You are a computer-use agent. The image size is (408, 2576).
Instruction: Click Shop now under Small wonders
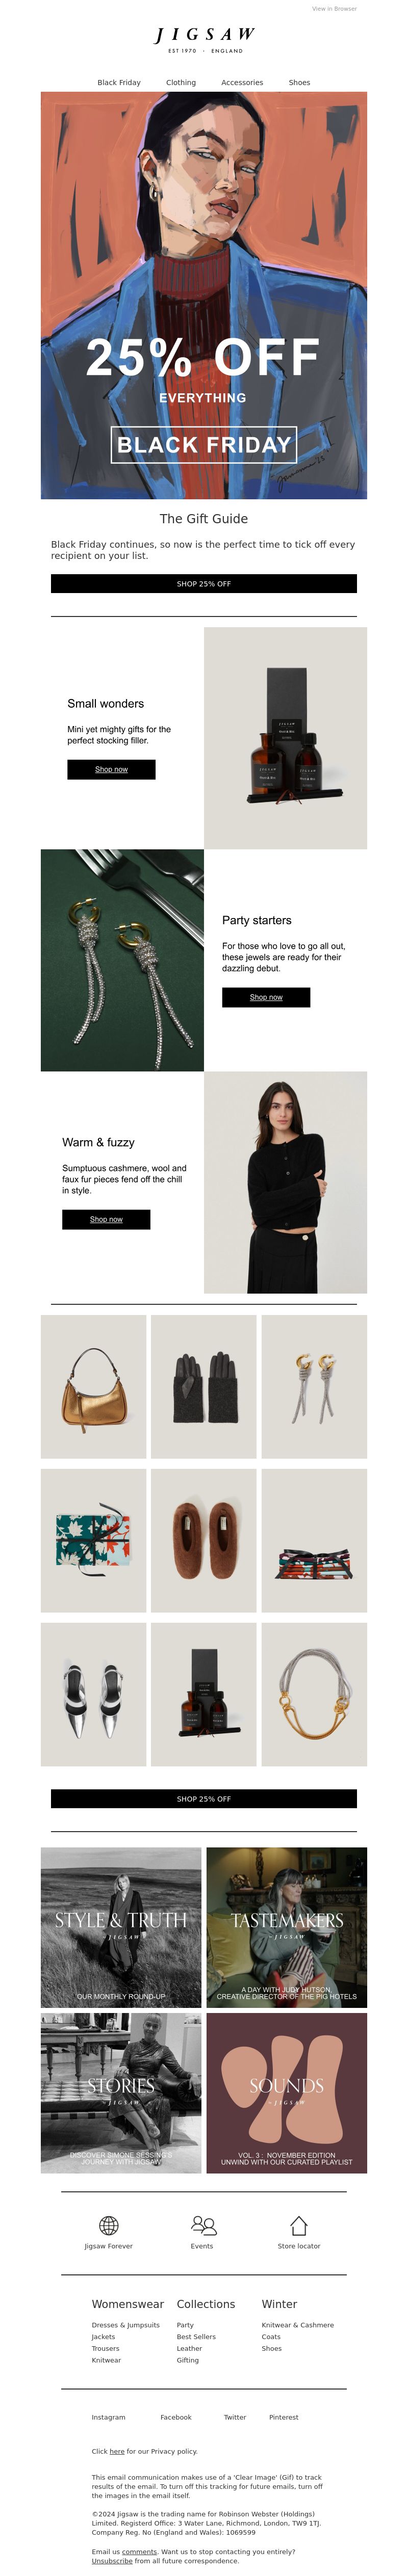pos(111,769)
